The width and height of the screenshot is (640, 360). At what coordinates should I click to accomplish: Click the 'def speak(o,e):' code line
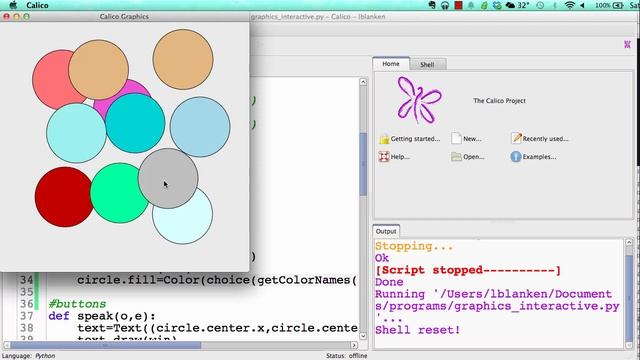tap(102, 316)
